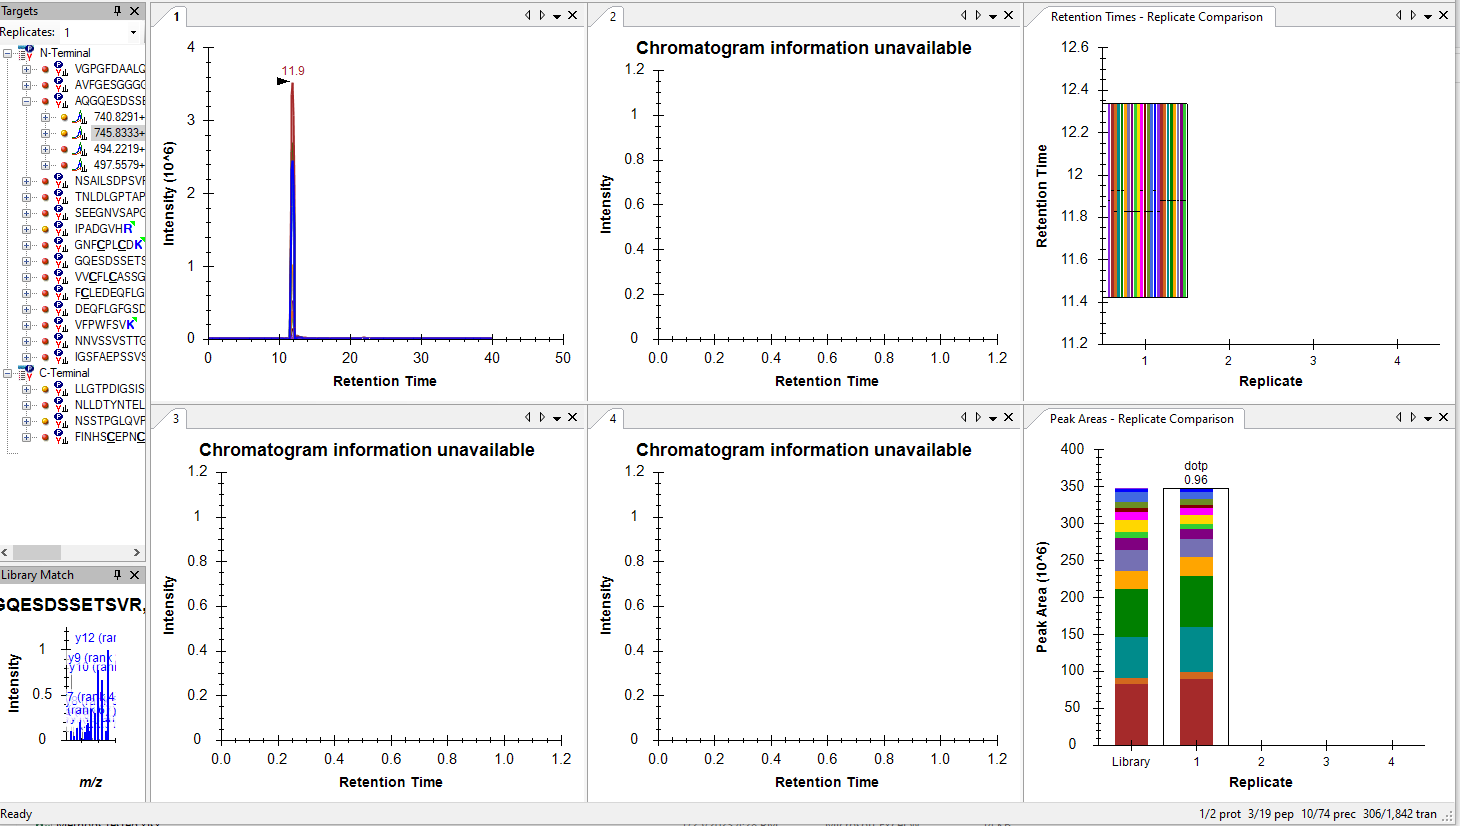The height and width of the screenshot is (826, 1460).
Task: Select the 494.2219+ precursor in the tree
Action: point(118,149)
